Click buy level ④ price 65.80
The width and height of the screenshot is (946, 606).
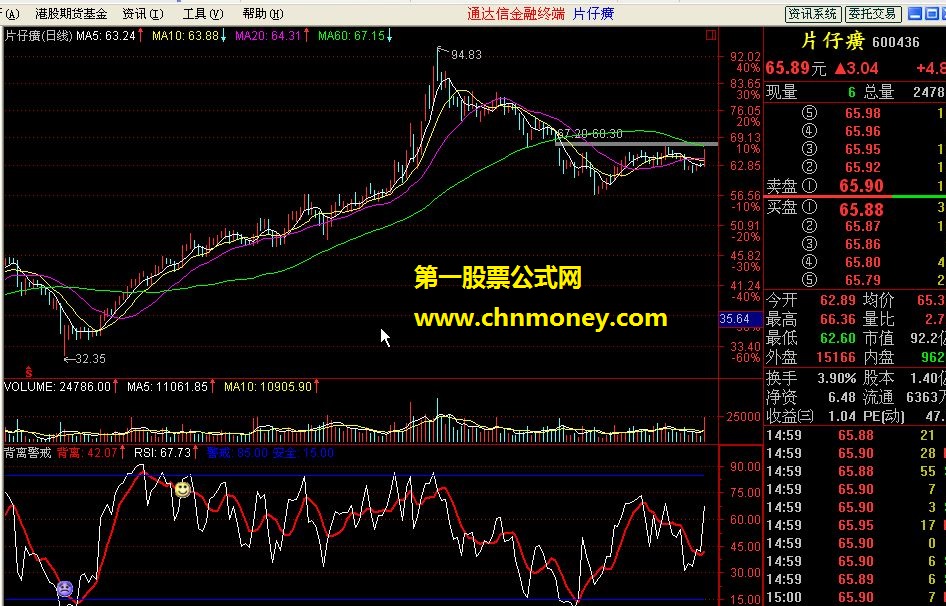pyautogui.click(x=863, y=263)
